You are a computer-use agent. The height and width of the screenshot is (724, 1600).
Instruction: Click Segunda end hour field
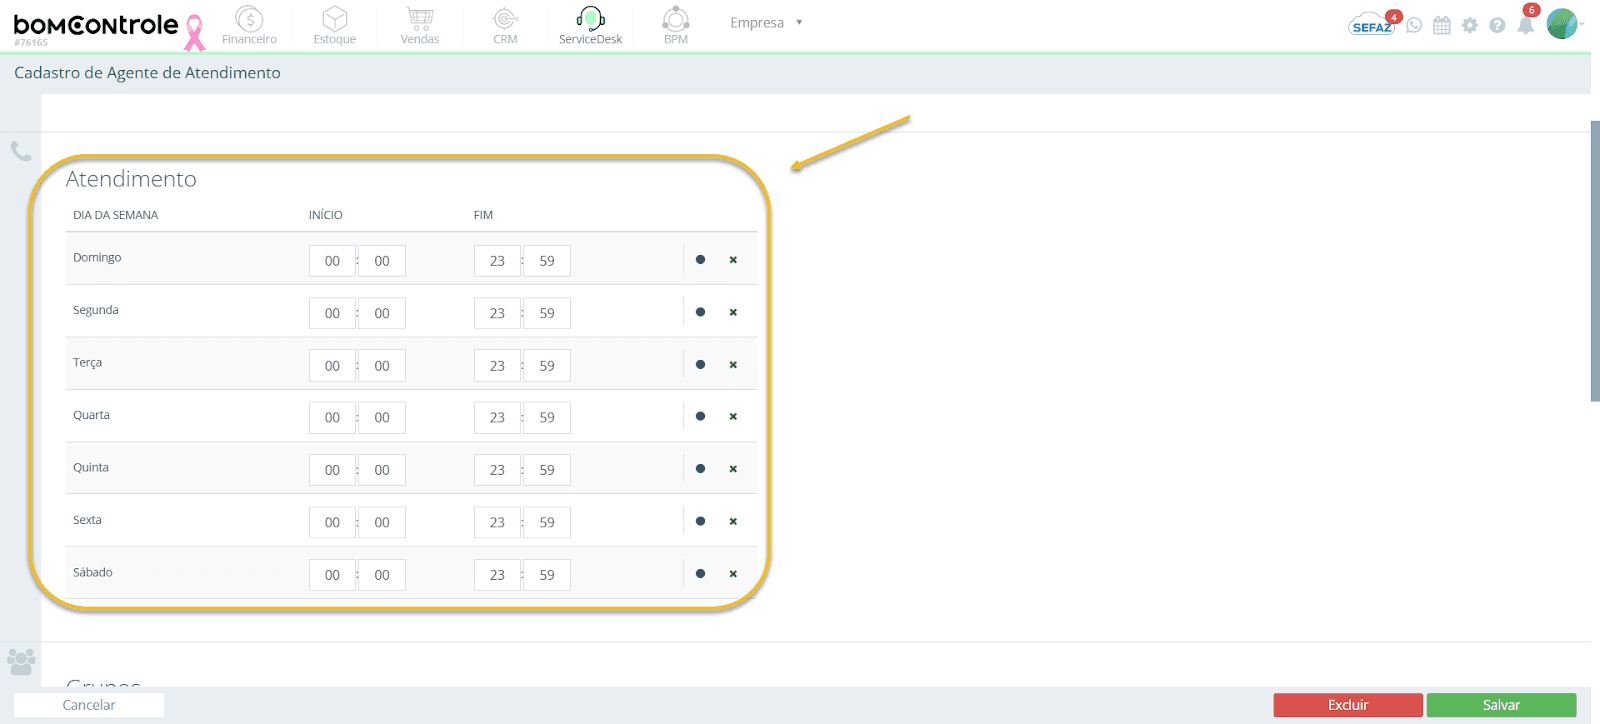click(x=497, y=313)
